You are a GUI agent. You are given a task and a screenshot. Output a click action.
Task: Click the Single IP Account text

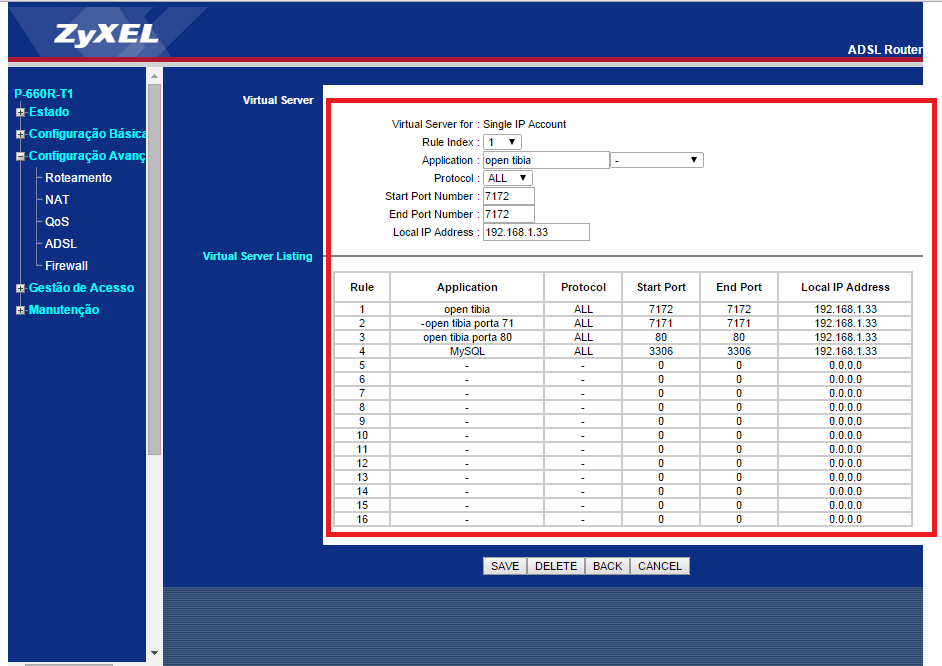[524, 124]
